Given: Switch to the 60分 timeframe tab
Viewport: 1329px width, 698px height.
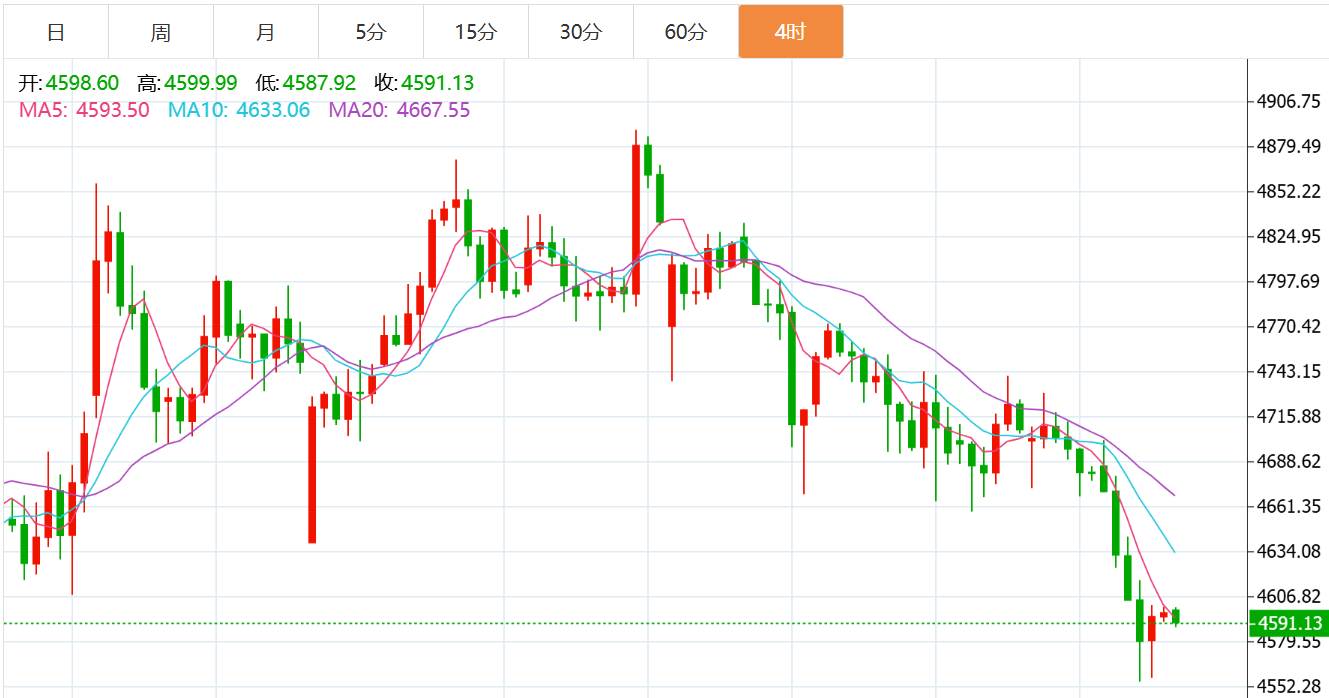Looking at the screenshot, I should (x=686, y=32).
